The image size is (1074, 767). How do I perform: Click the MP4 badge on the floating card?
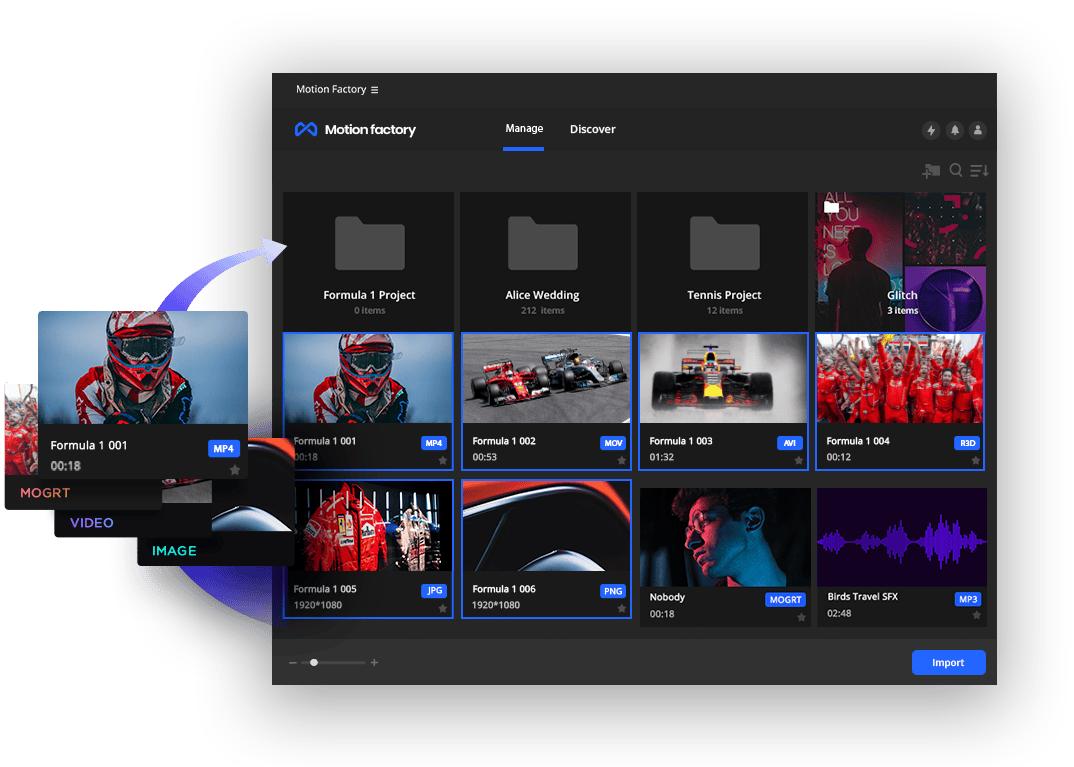(223, 449)
